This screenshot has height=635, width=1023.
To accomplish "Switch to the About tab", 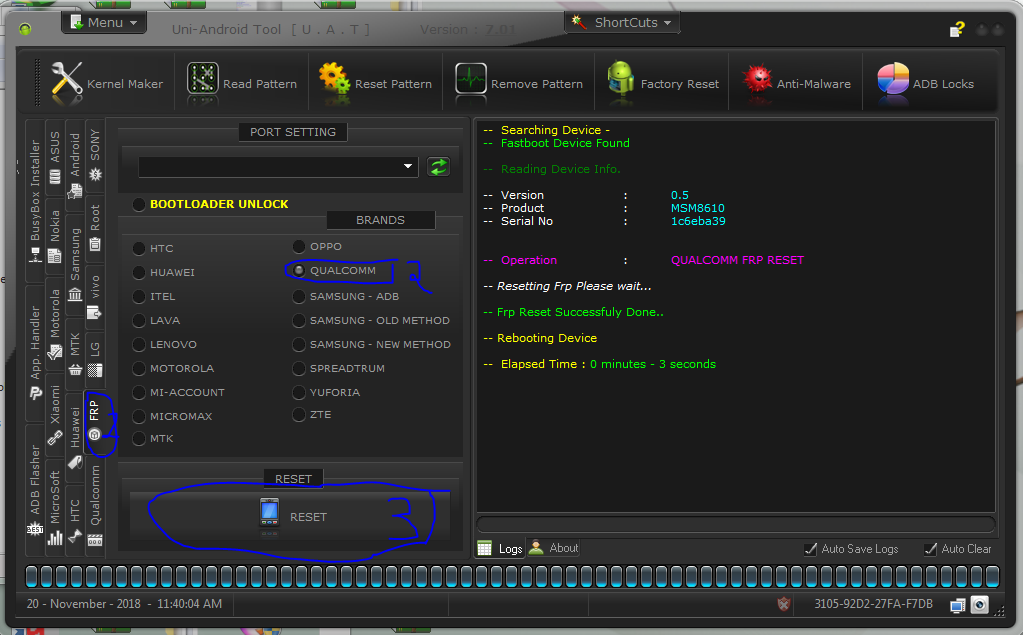I will (x=554, y=548).
